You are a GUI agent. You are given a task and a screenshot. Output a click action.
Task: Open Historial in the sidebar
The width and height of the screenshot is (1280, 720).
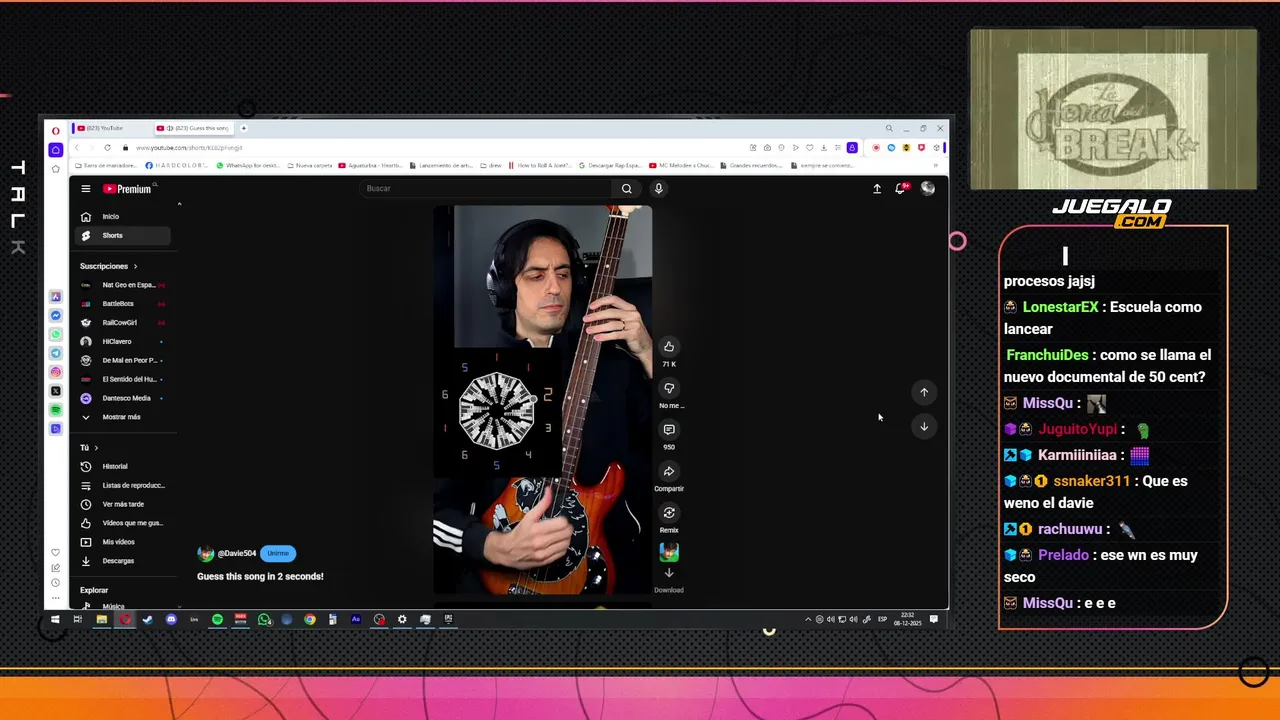(123, 466)
